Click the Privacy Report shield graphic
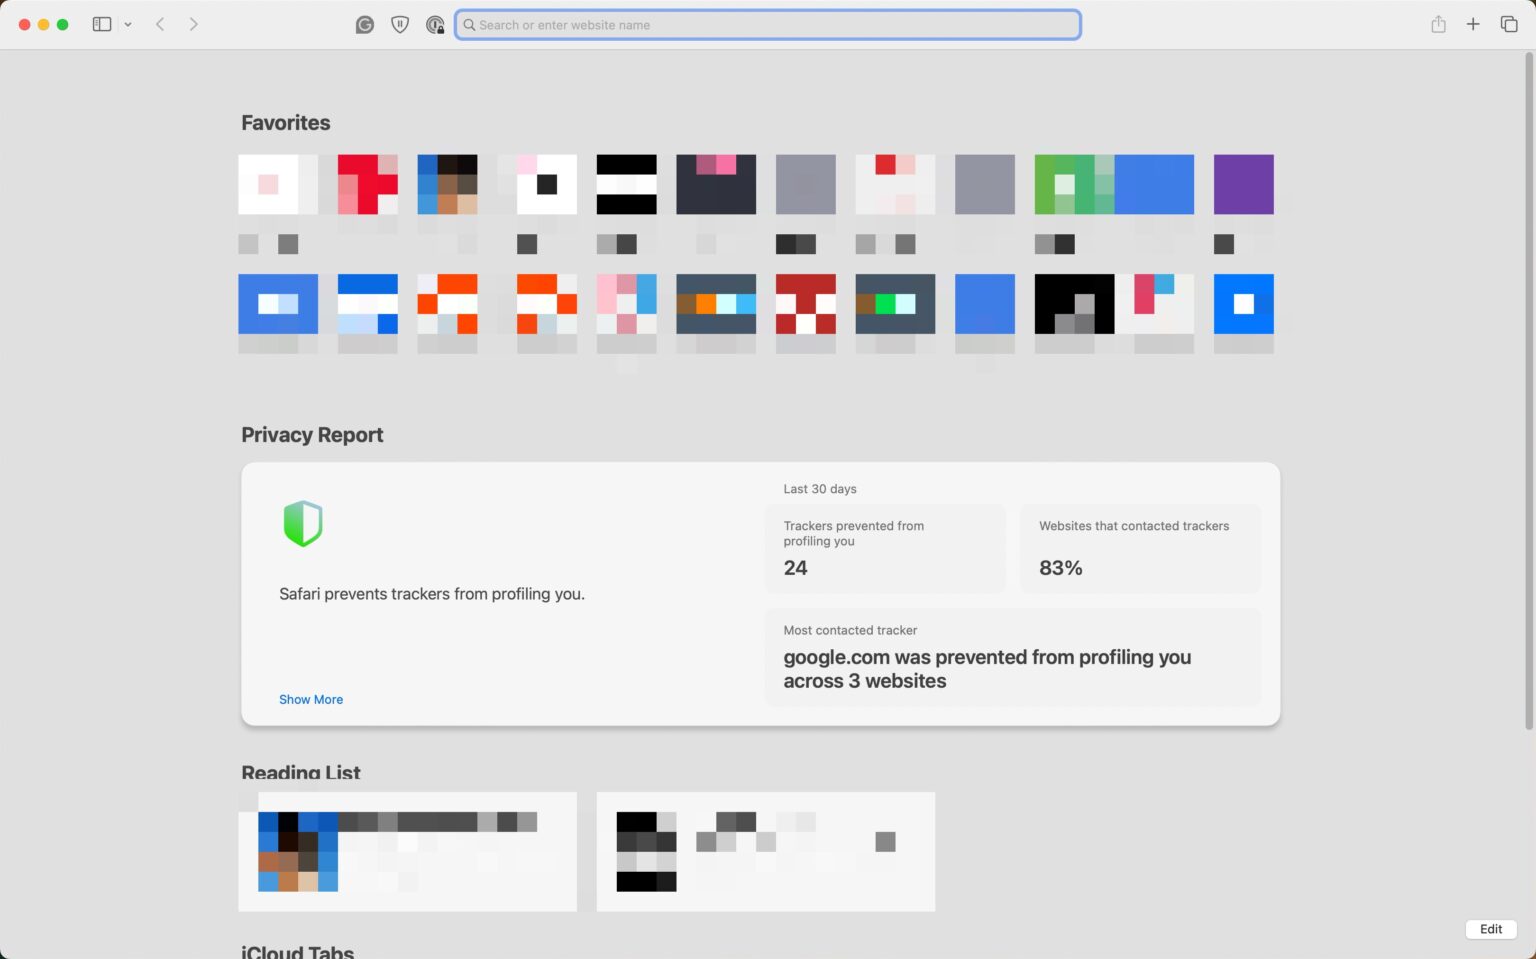This screenshot has height=959, width=1536. pos(302,522)
